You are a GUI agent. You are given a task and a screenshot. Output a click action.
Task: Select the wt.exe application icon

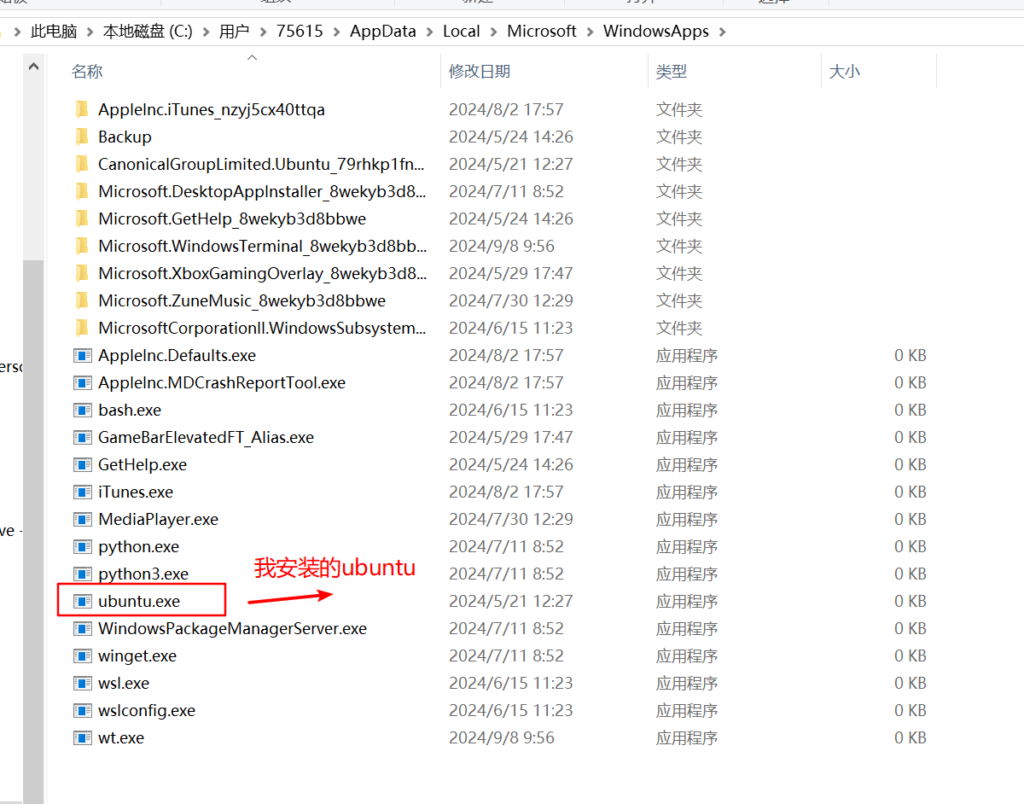click(82, 738)
